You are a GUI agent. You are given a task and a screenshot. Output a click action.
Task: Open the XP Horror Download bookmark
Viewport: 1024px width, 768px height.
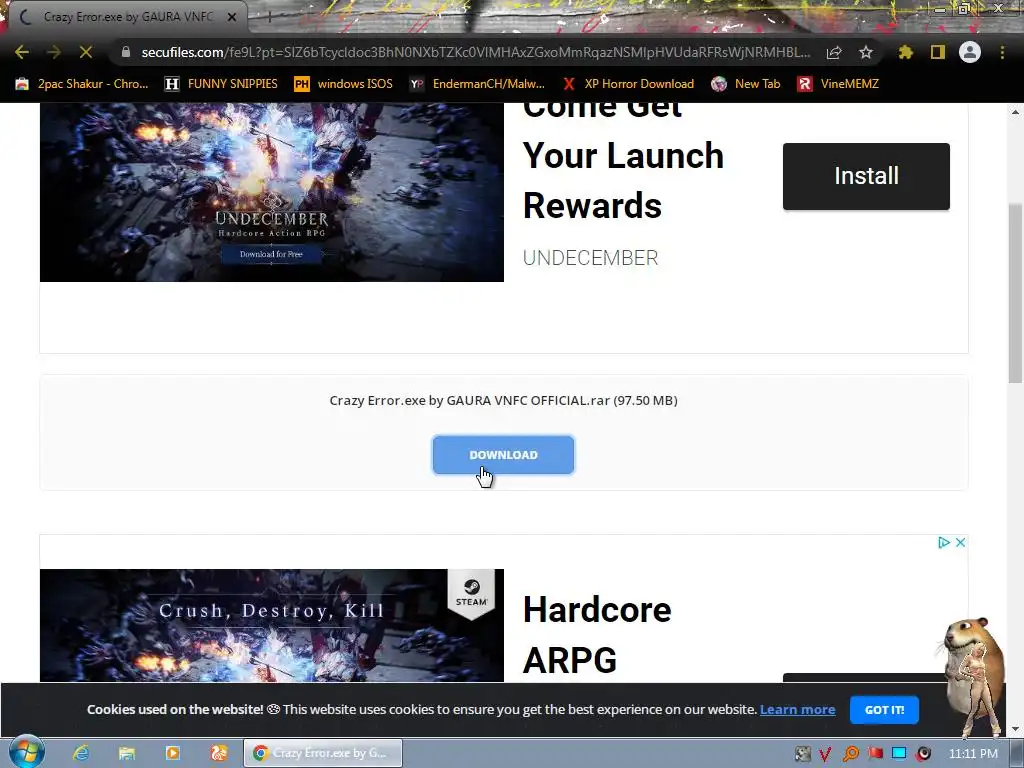tap(628, 84)
